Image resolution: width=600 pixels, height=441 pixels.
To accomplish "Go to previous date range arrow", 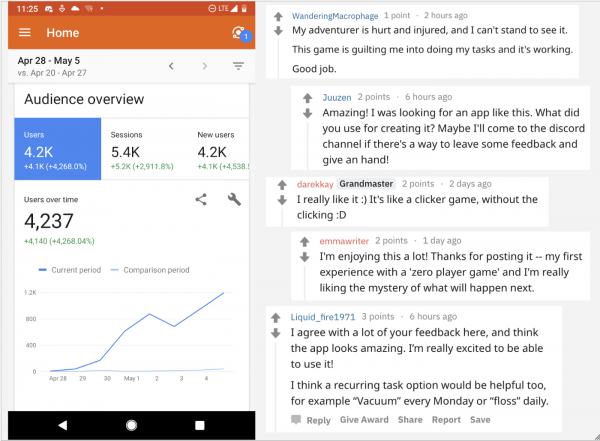I will tap(170, 66).
